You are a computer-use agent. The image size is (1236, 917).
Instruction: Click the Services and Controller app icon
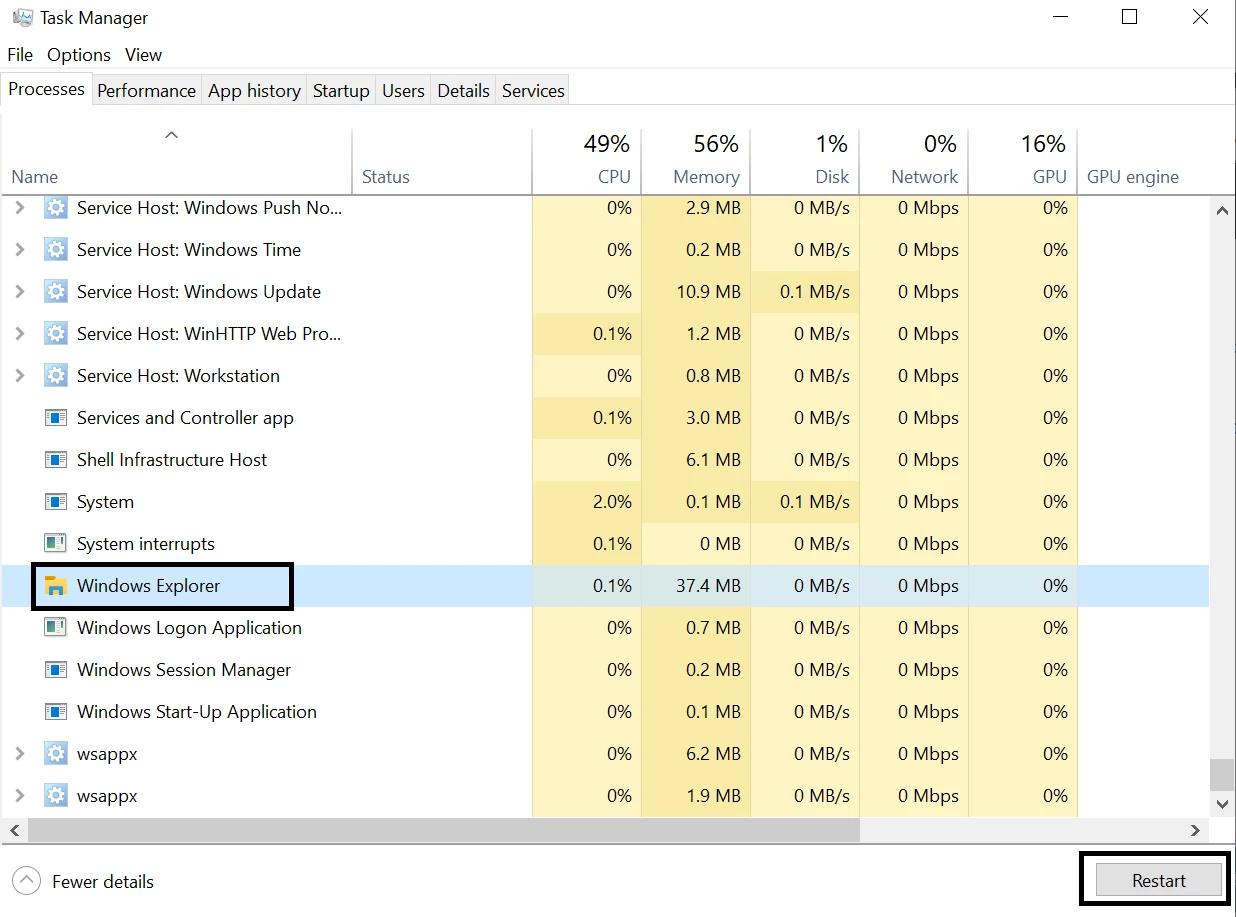(x=56, y=418)
